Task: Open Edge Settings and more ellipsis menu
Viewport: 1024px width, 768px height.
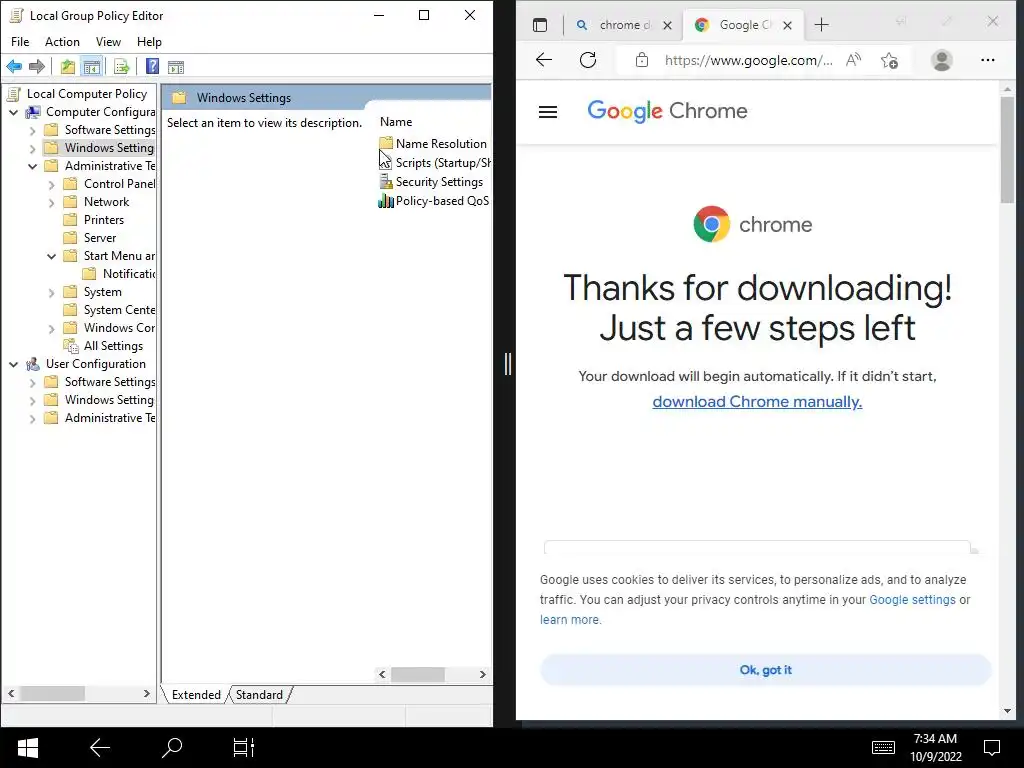Action: tap(987, 60)
